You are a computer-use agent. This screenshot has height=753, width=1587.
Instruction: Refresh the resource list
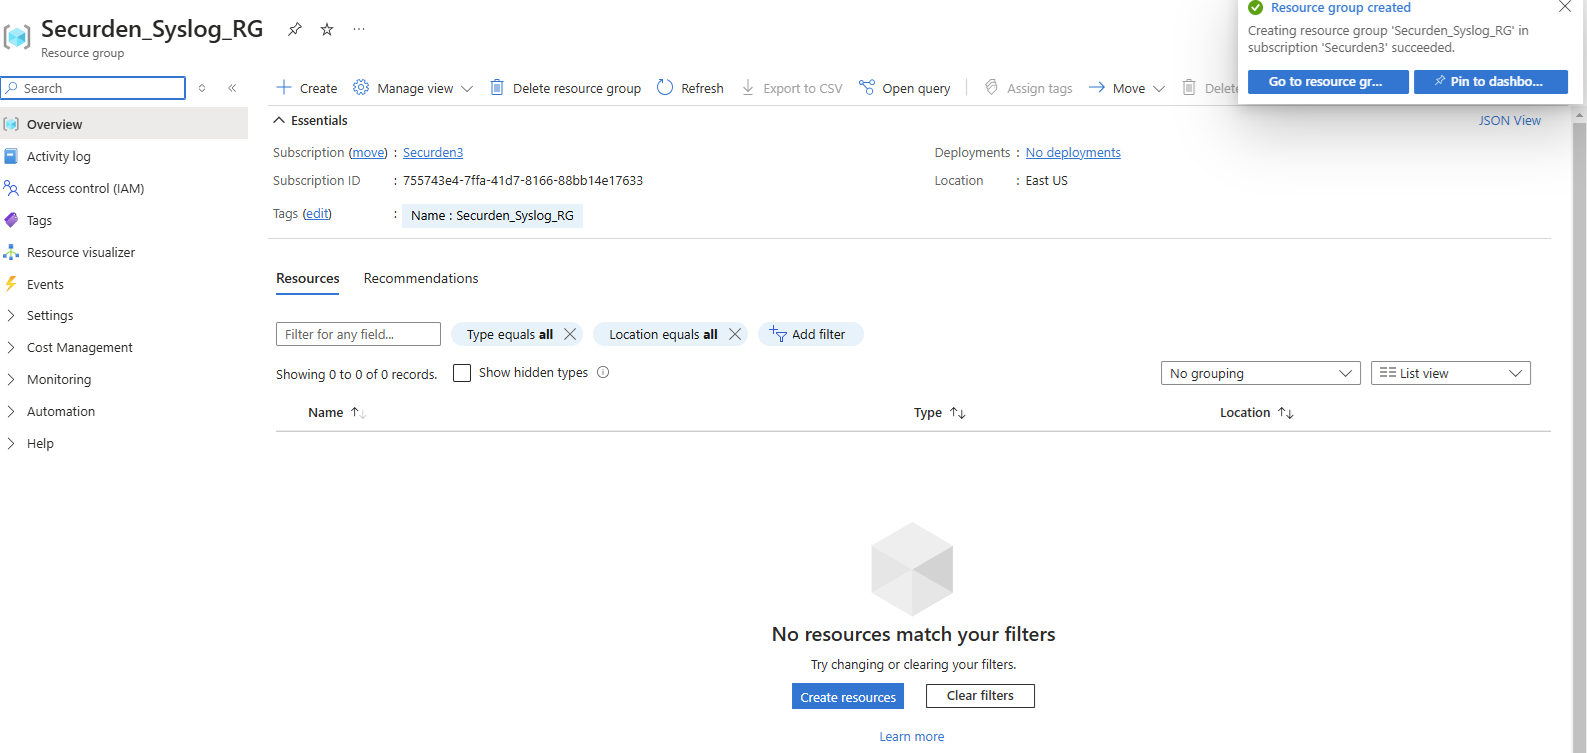point(690,88)
